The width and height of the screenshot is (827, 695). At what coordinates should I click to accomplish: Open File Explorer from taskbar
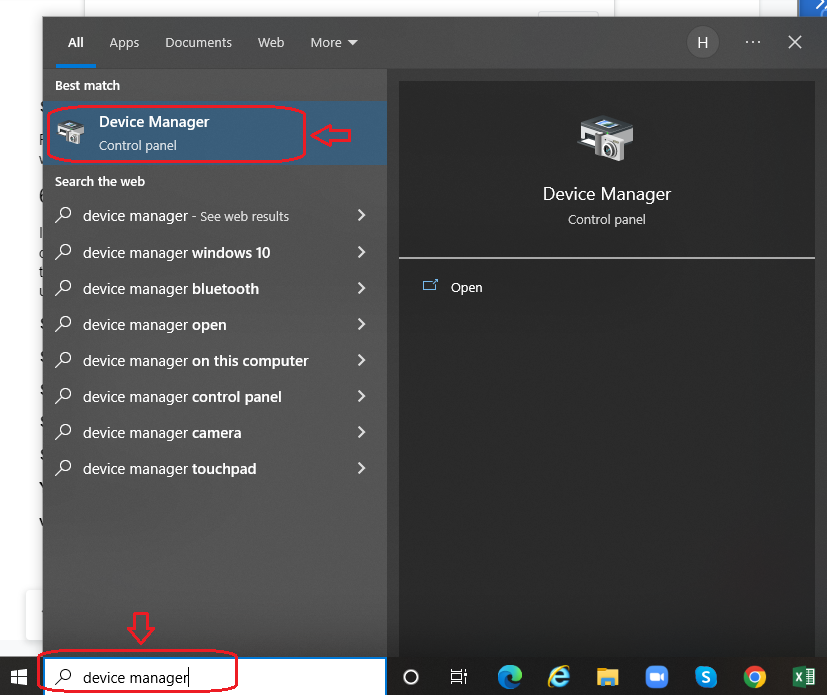607,677
